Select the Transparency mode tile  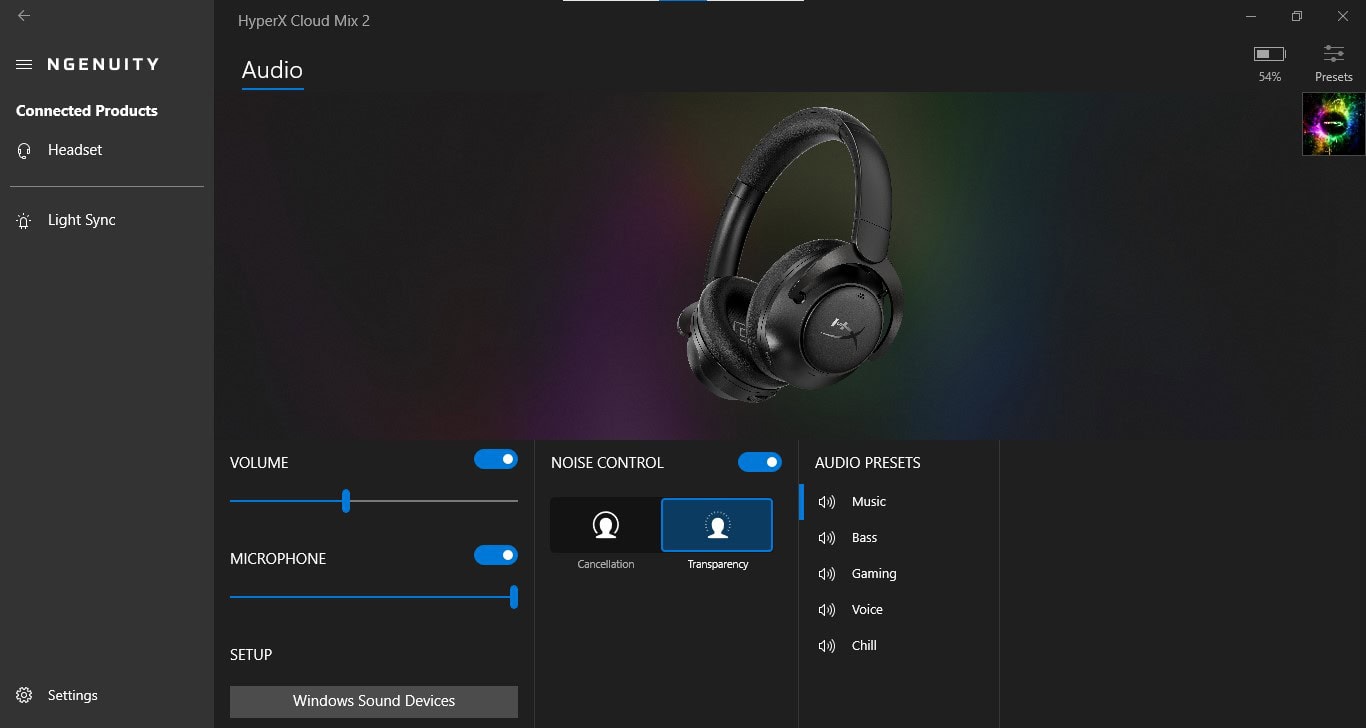click(x=717, y=525)
